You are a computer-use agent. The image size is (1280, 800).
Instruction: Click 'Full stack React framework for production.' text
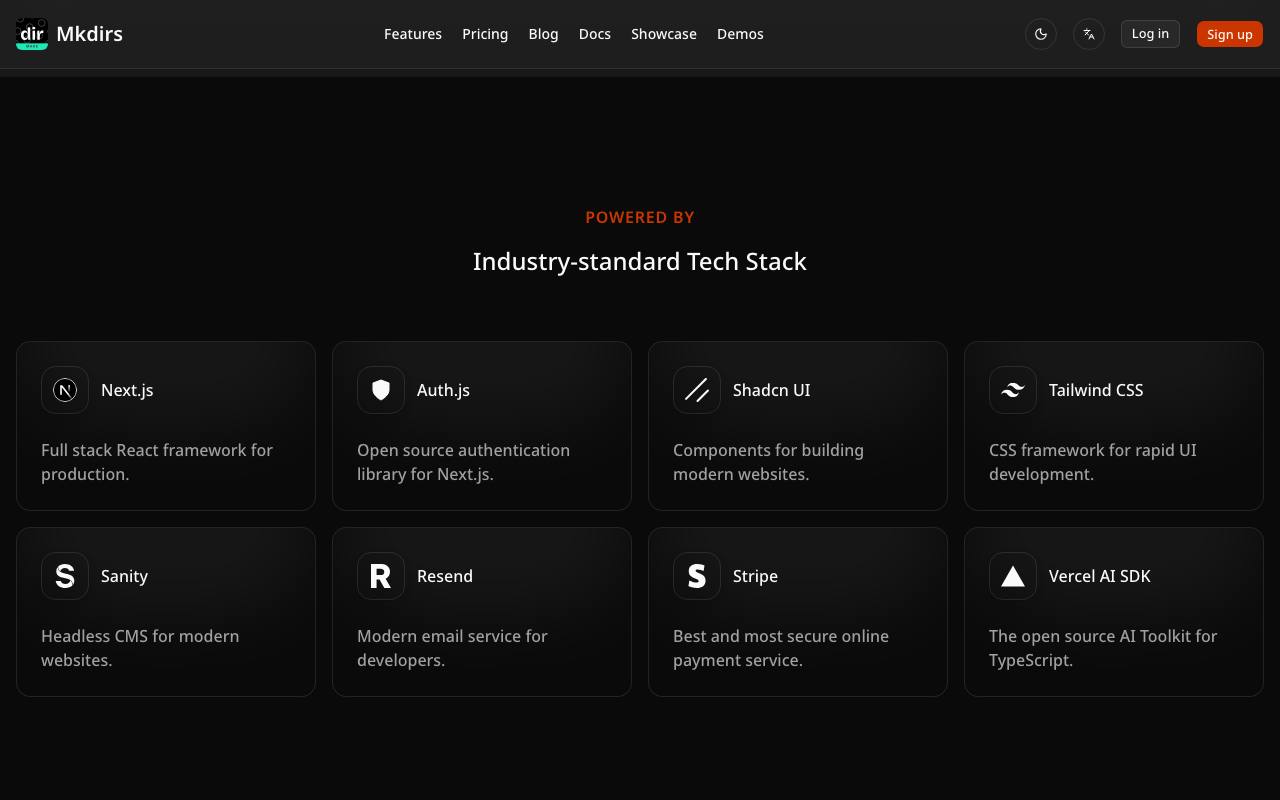[157, 462]
